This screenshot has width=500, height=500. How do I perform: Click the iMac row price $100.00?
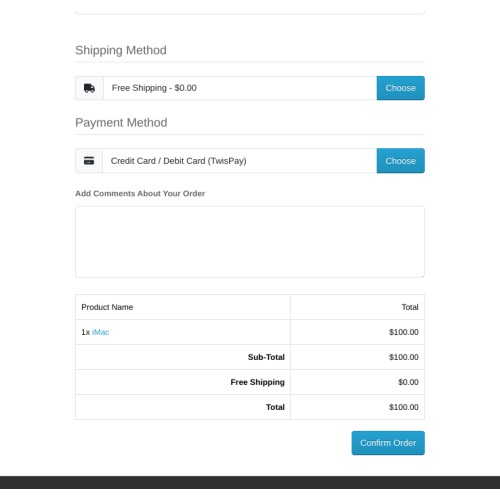pos(404,332)
